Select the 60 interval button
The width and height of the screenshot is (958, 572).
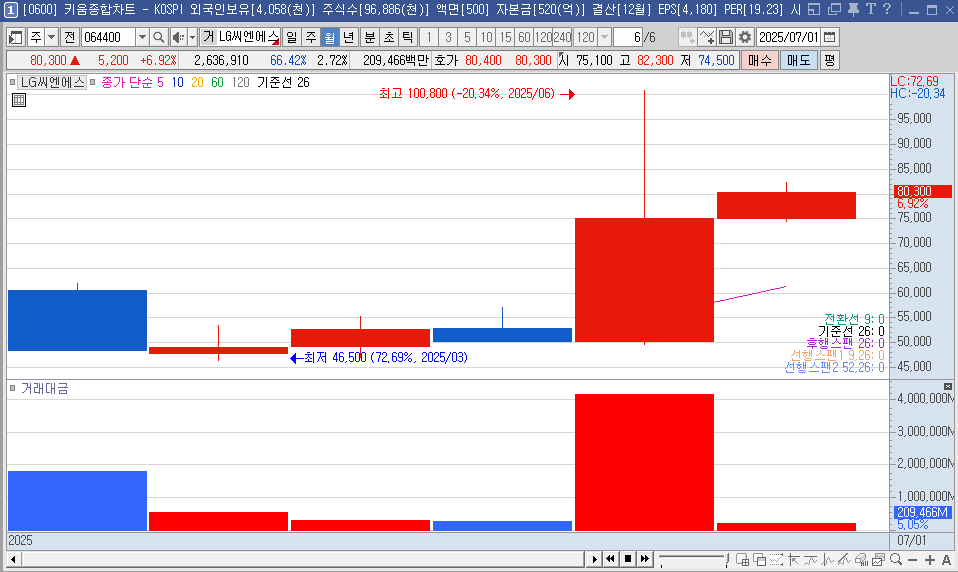524,37
